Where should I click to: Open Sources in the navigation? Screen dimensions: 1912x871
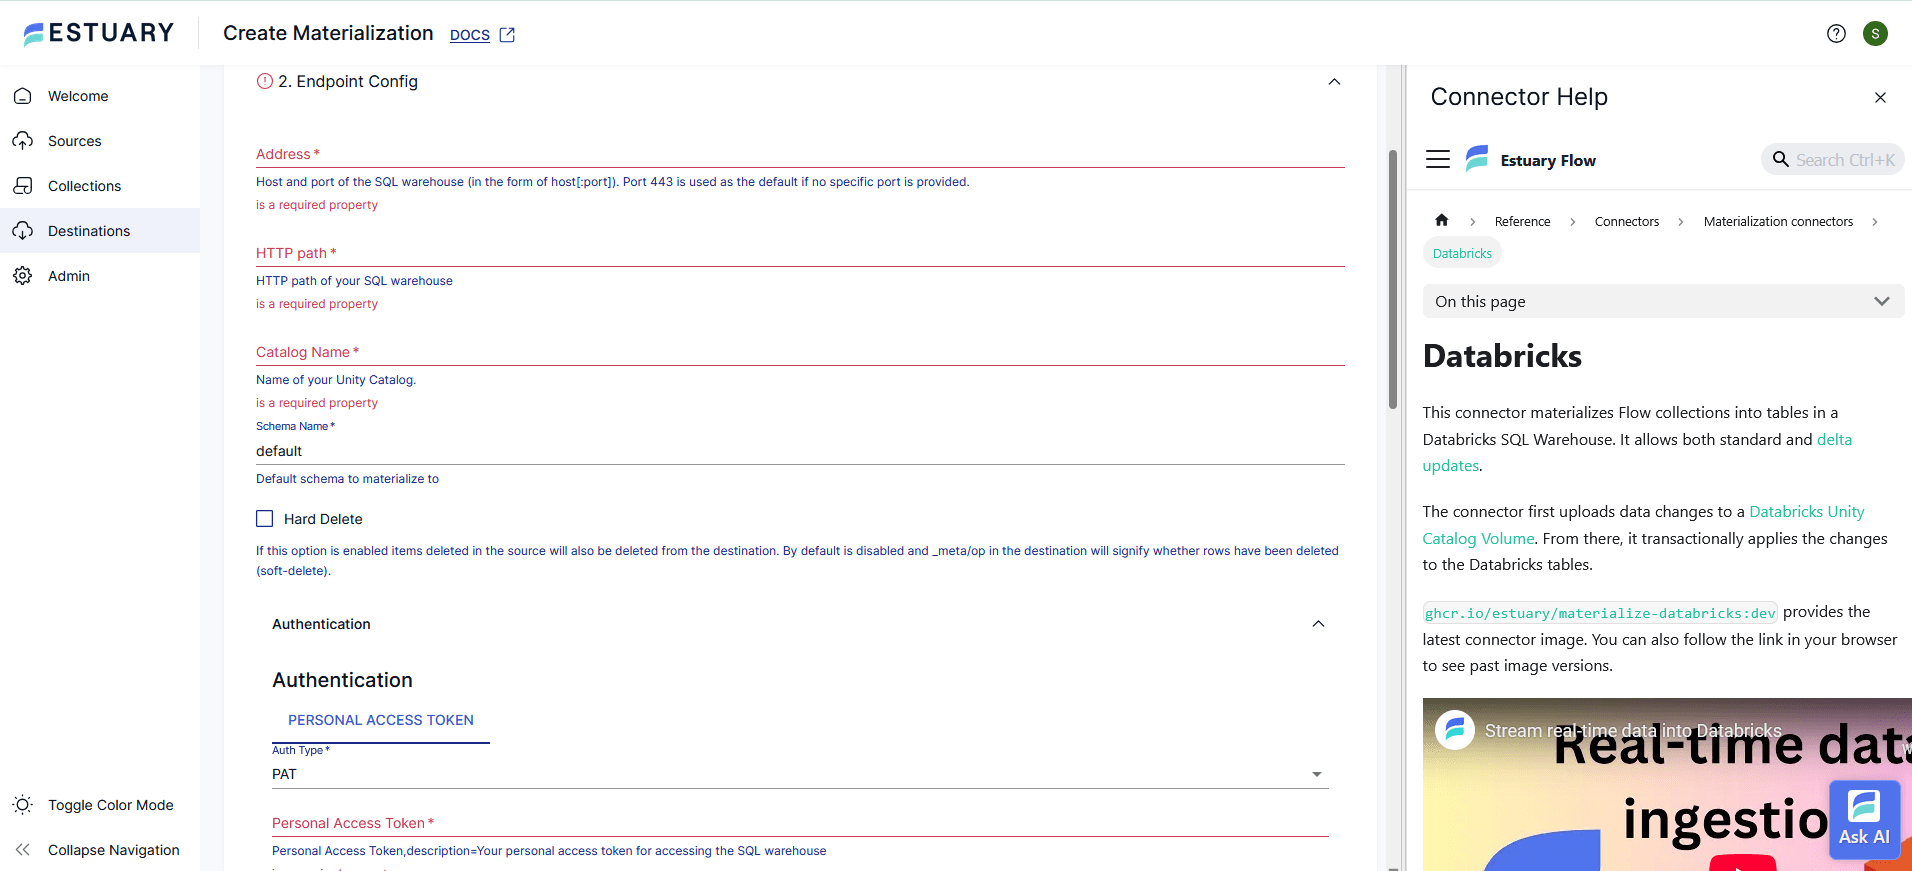tap(75, 141)
